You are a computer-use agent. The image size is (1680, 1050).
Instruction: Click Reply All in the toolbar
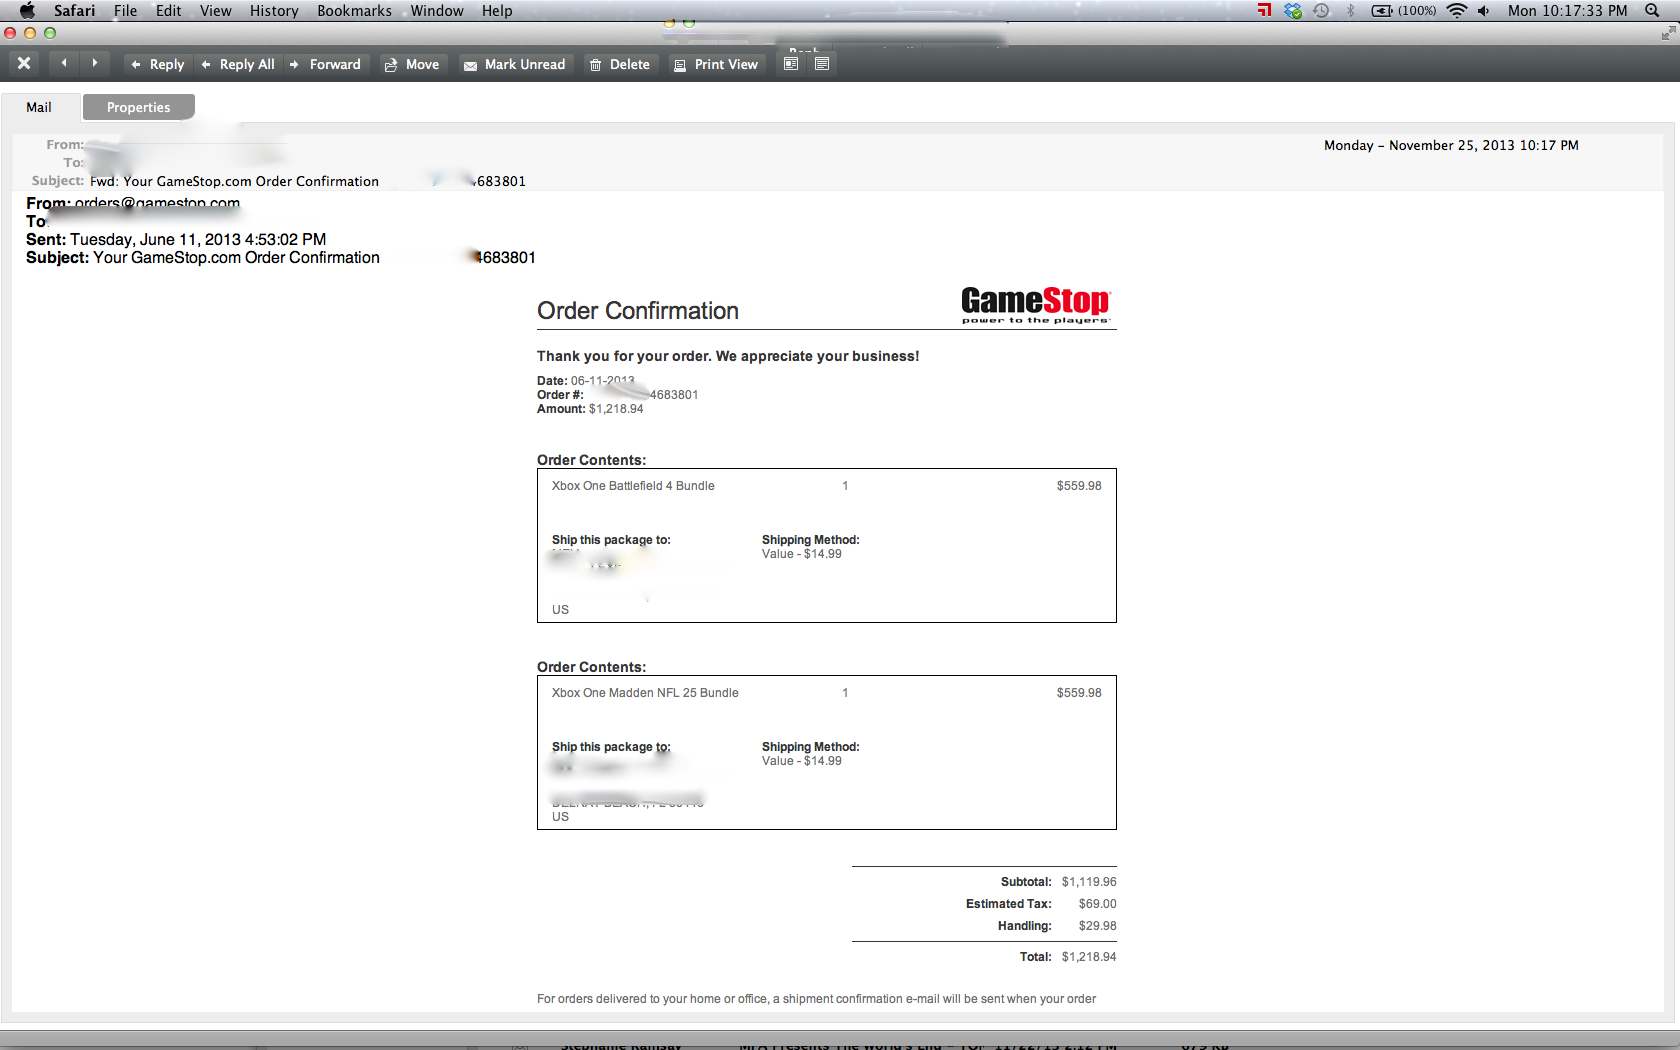click(x=238, y=64)
